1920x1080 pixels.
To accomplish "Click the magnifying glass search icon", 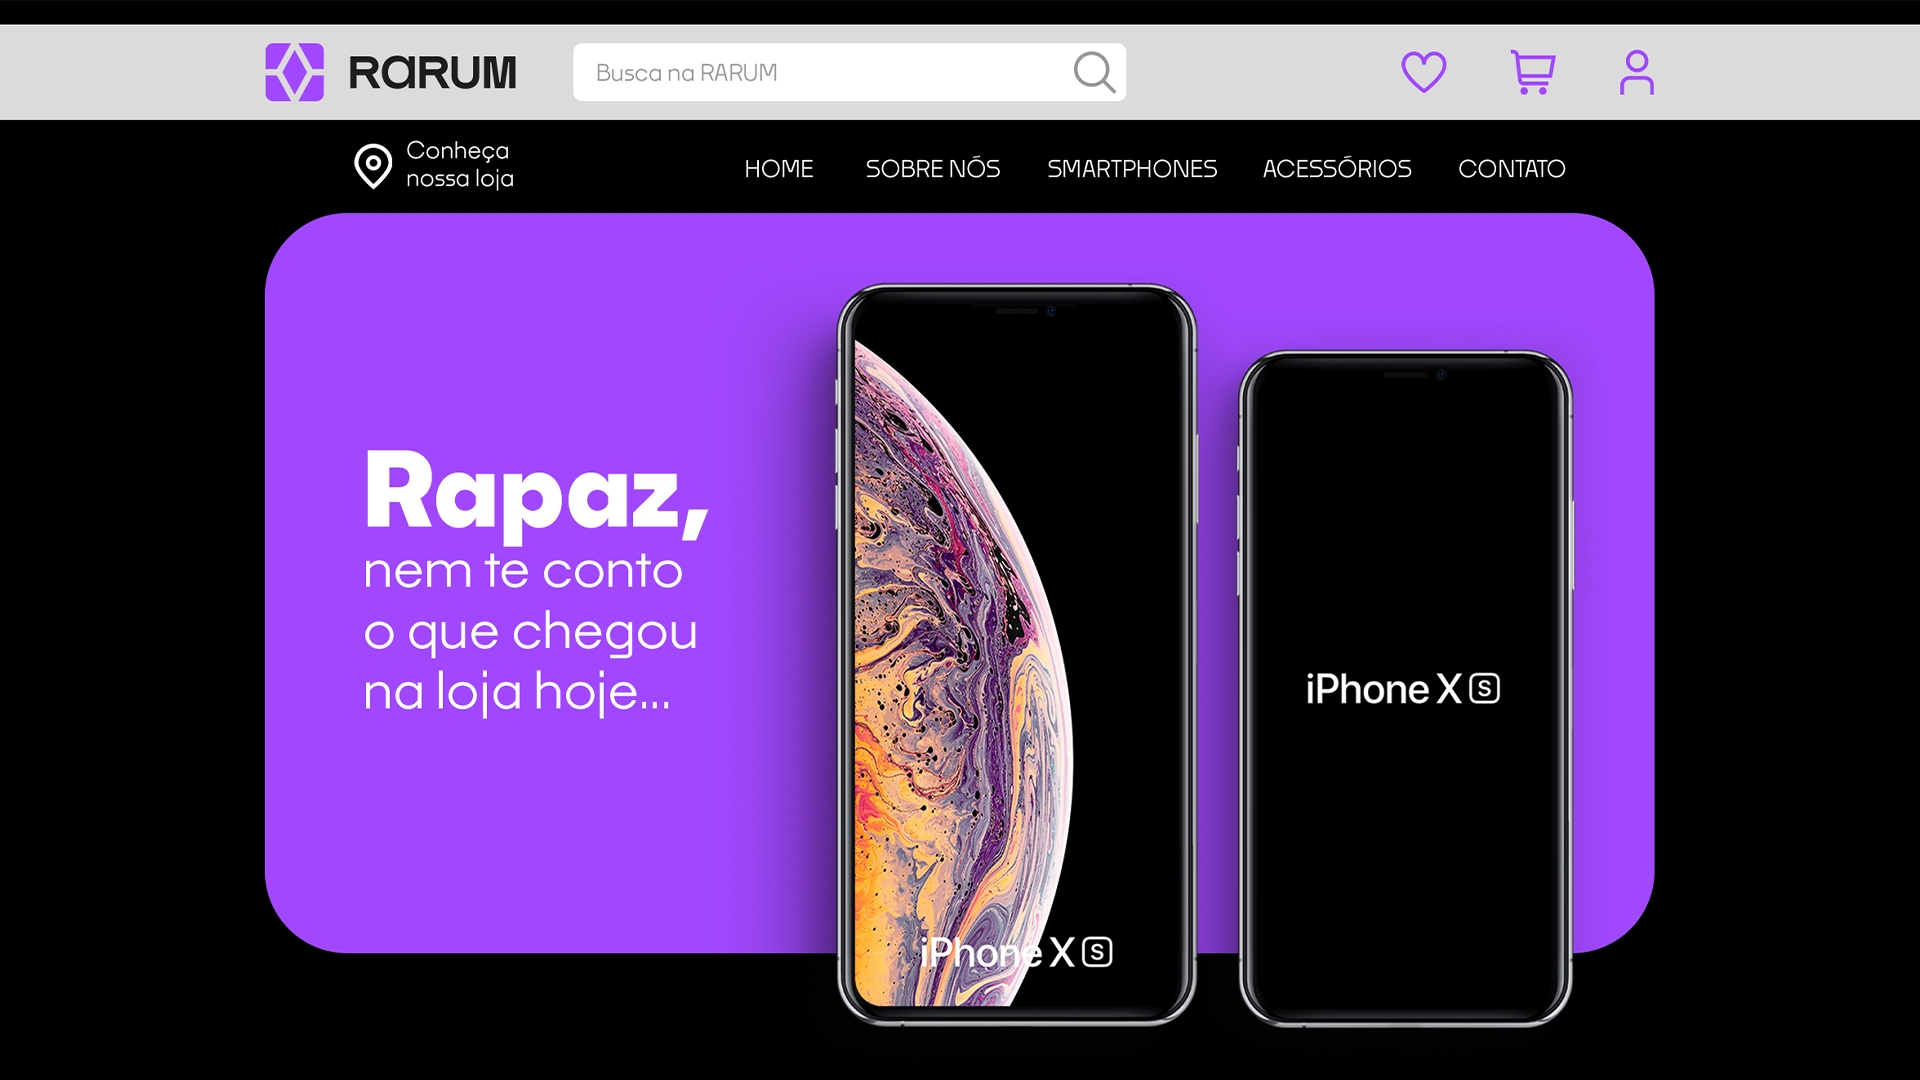I will pyautogui.click(x=1094, y=72).
